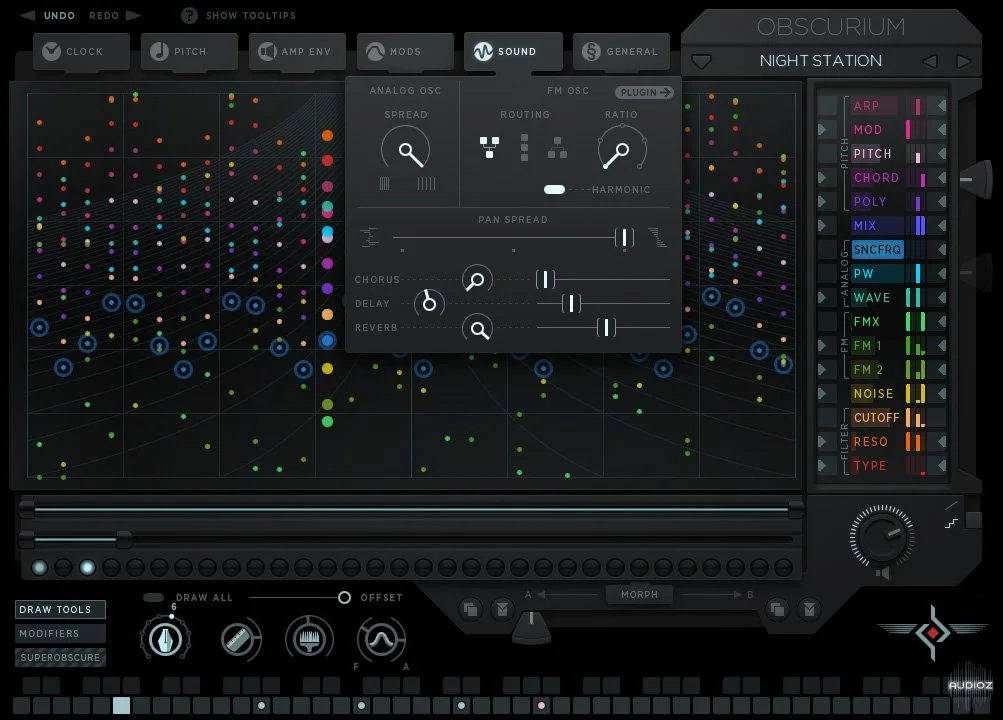
Task: Click the Morph button
Action: (639, 595)
